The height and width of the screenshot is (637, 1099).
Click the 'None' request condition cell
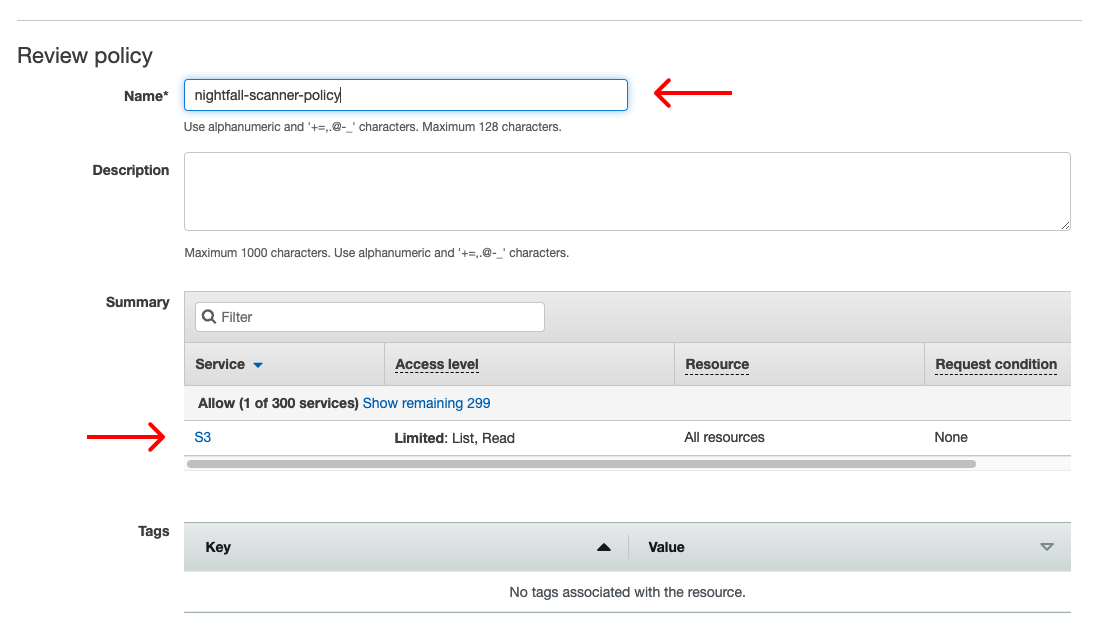[951, 437]
